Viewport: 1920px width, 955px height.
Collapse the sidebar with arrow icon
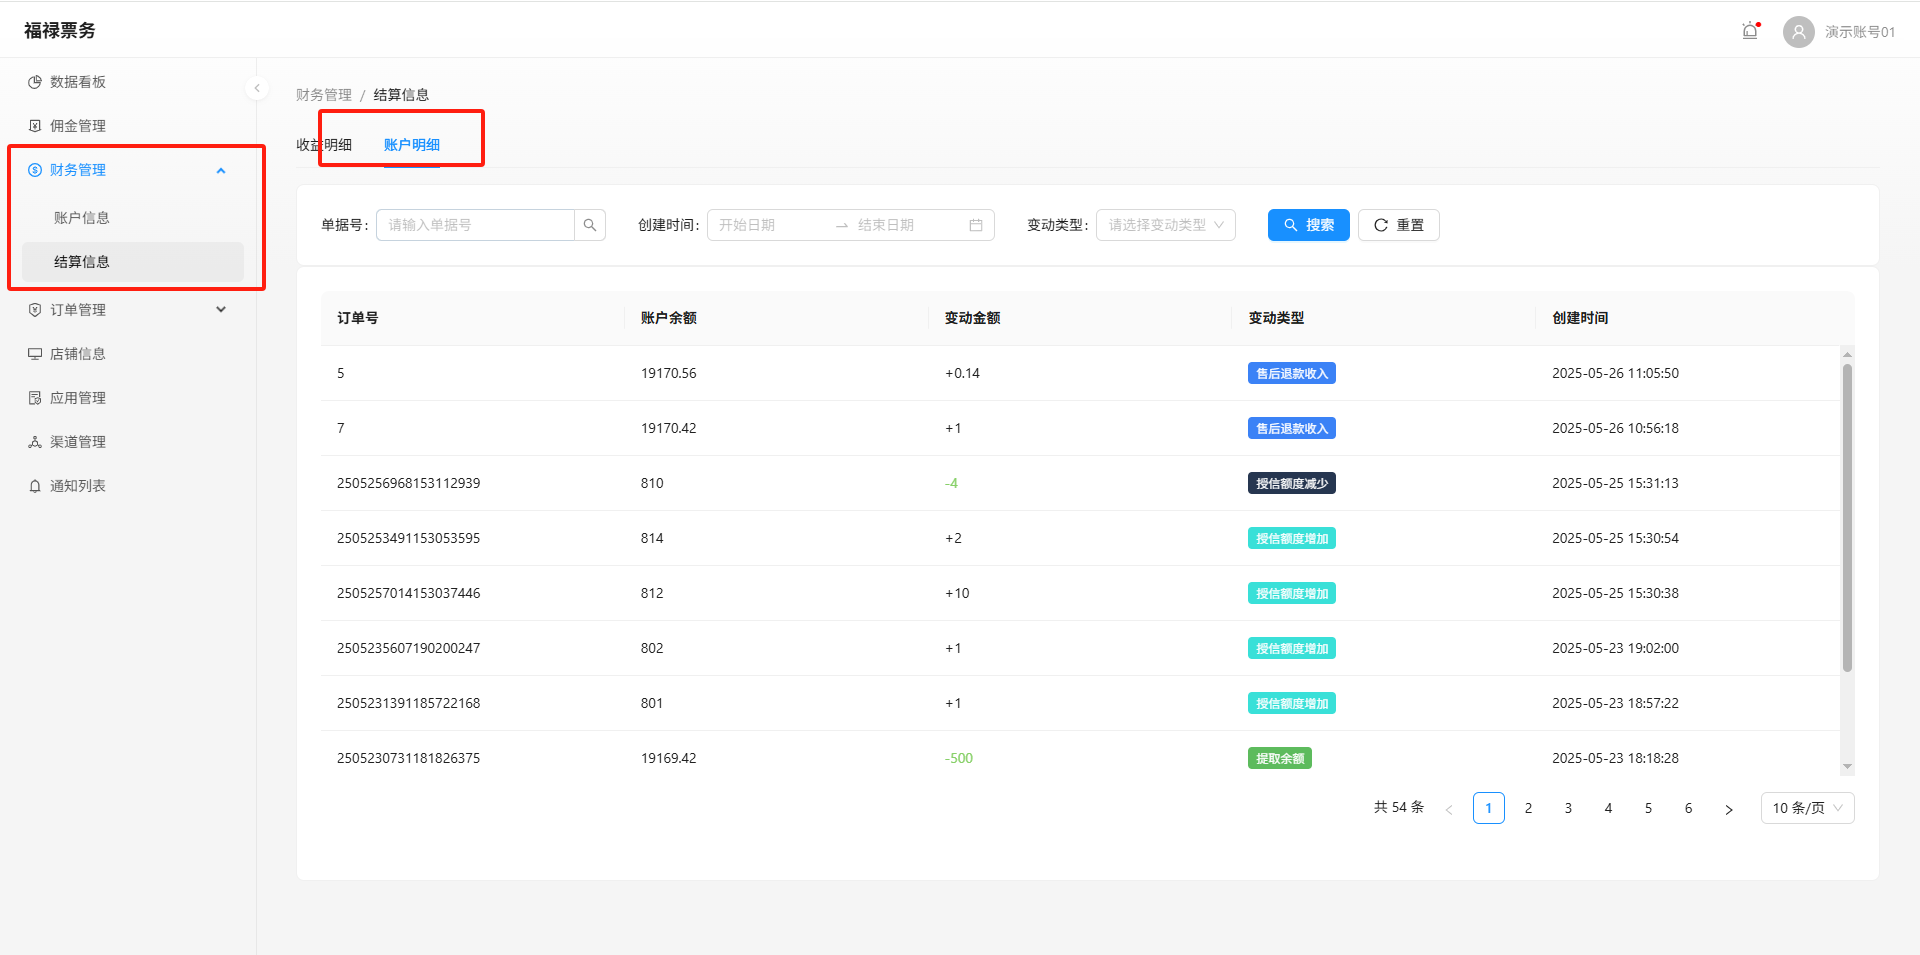click(x=257, y=88)
